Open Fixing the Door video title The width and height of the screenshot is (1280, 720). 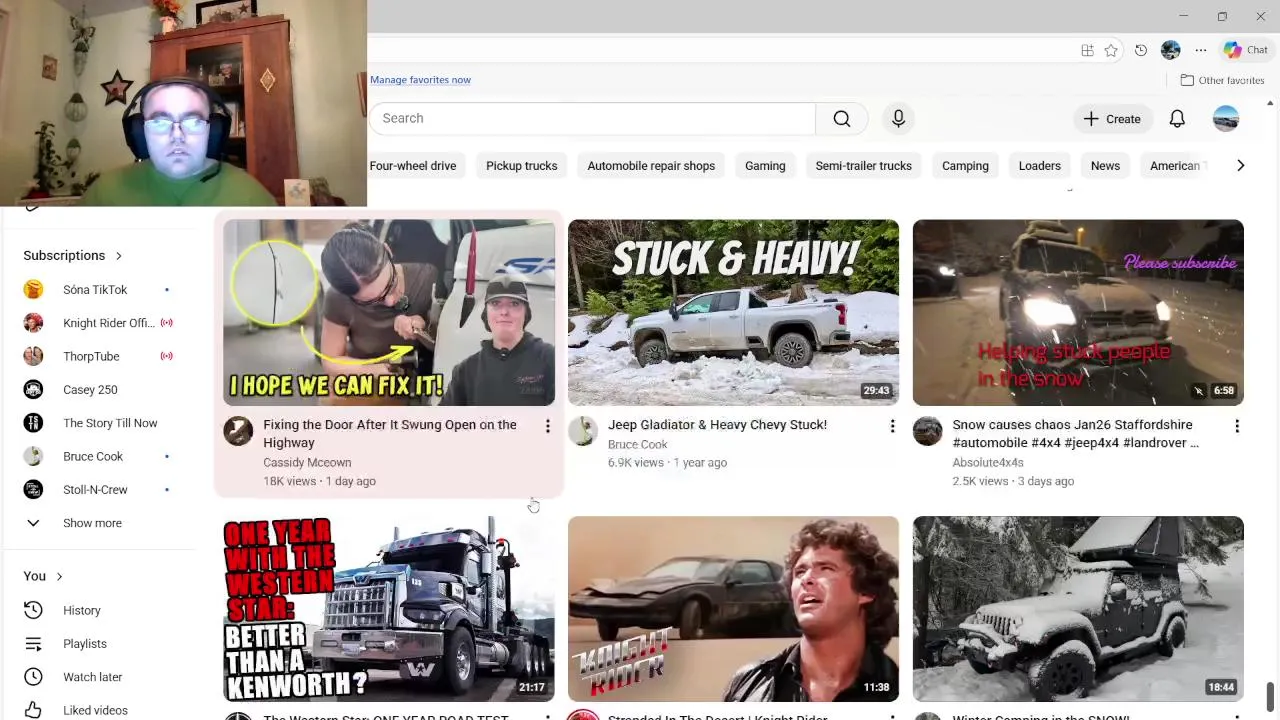(390, 434)
